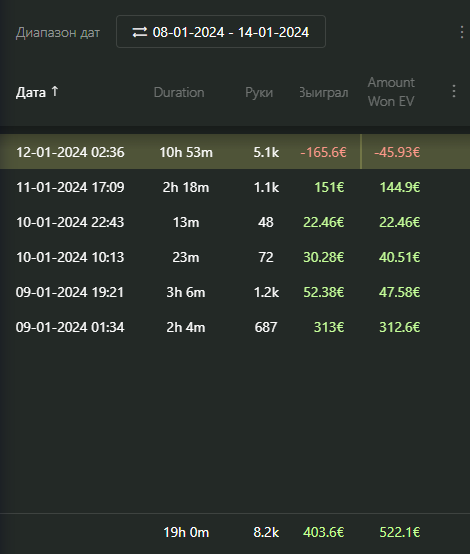The width and height of the screenshot is (470, 554).
Task: Click the total 522.1€ EV summary value
Action: (400, 532)
